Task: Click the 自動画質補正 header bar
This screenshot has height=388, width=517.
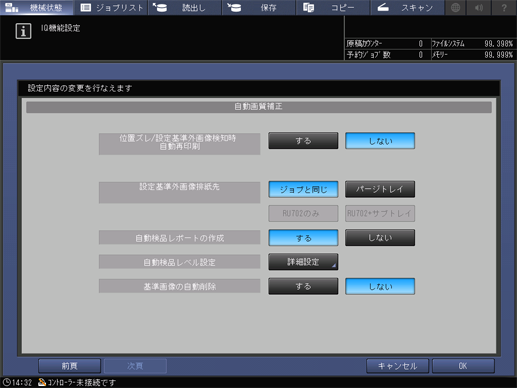Action: pyautogui.click(x=259, y=107)
